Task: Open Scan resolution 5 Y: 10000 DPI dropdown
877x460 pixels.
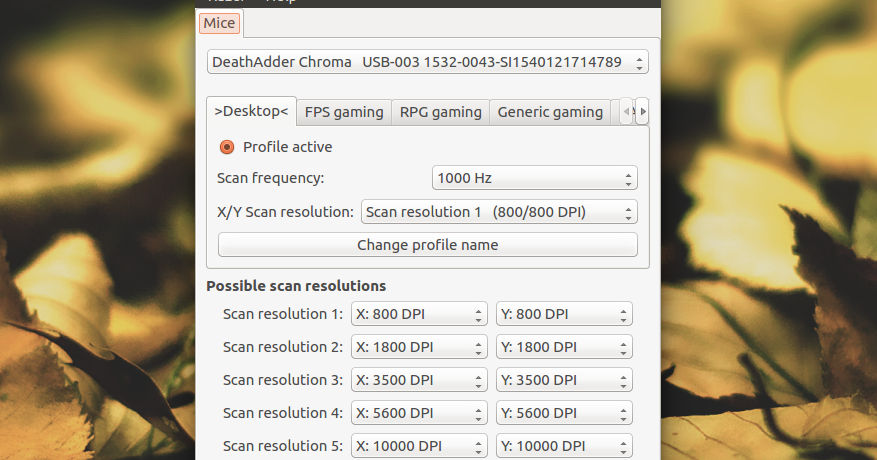Action: 564,446
